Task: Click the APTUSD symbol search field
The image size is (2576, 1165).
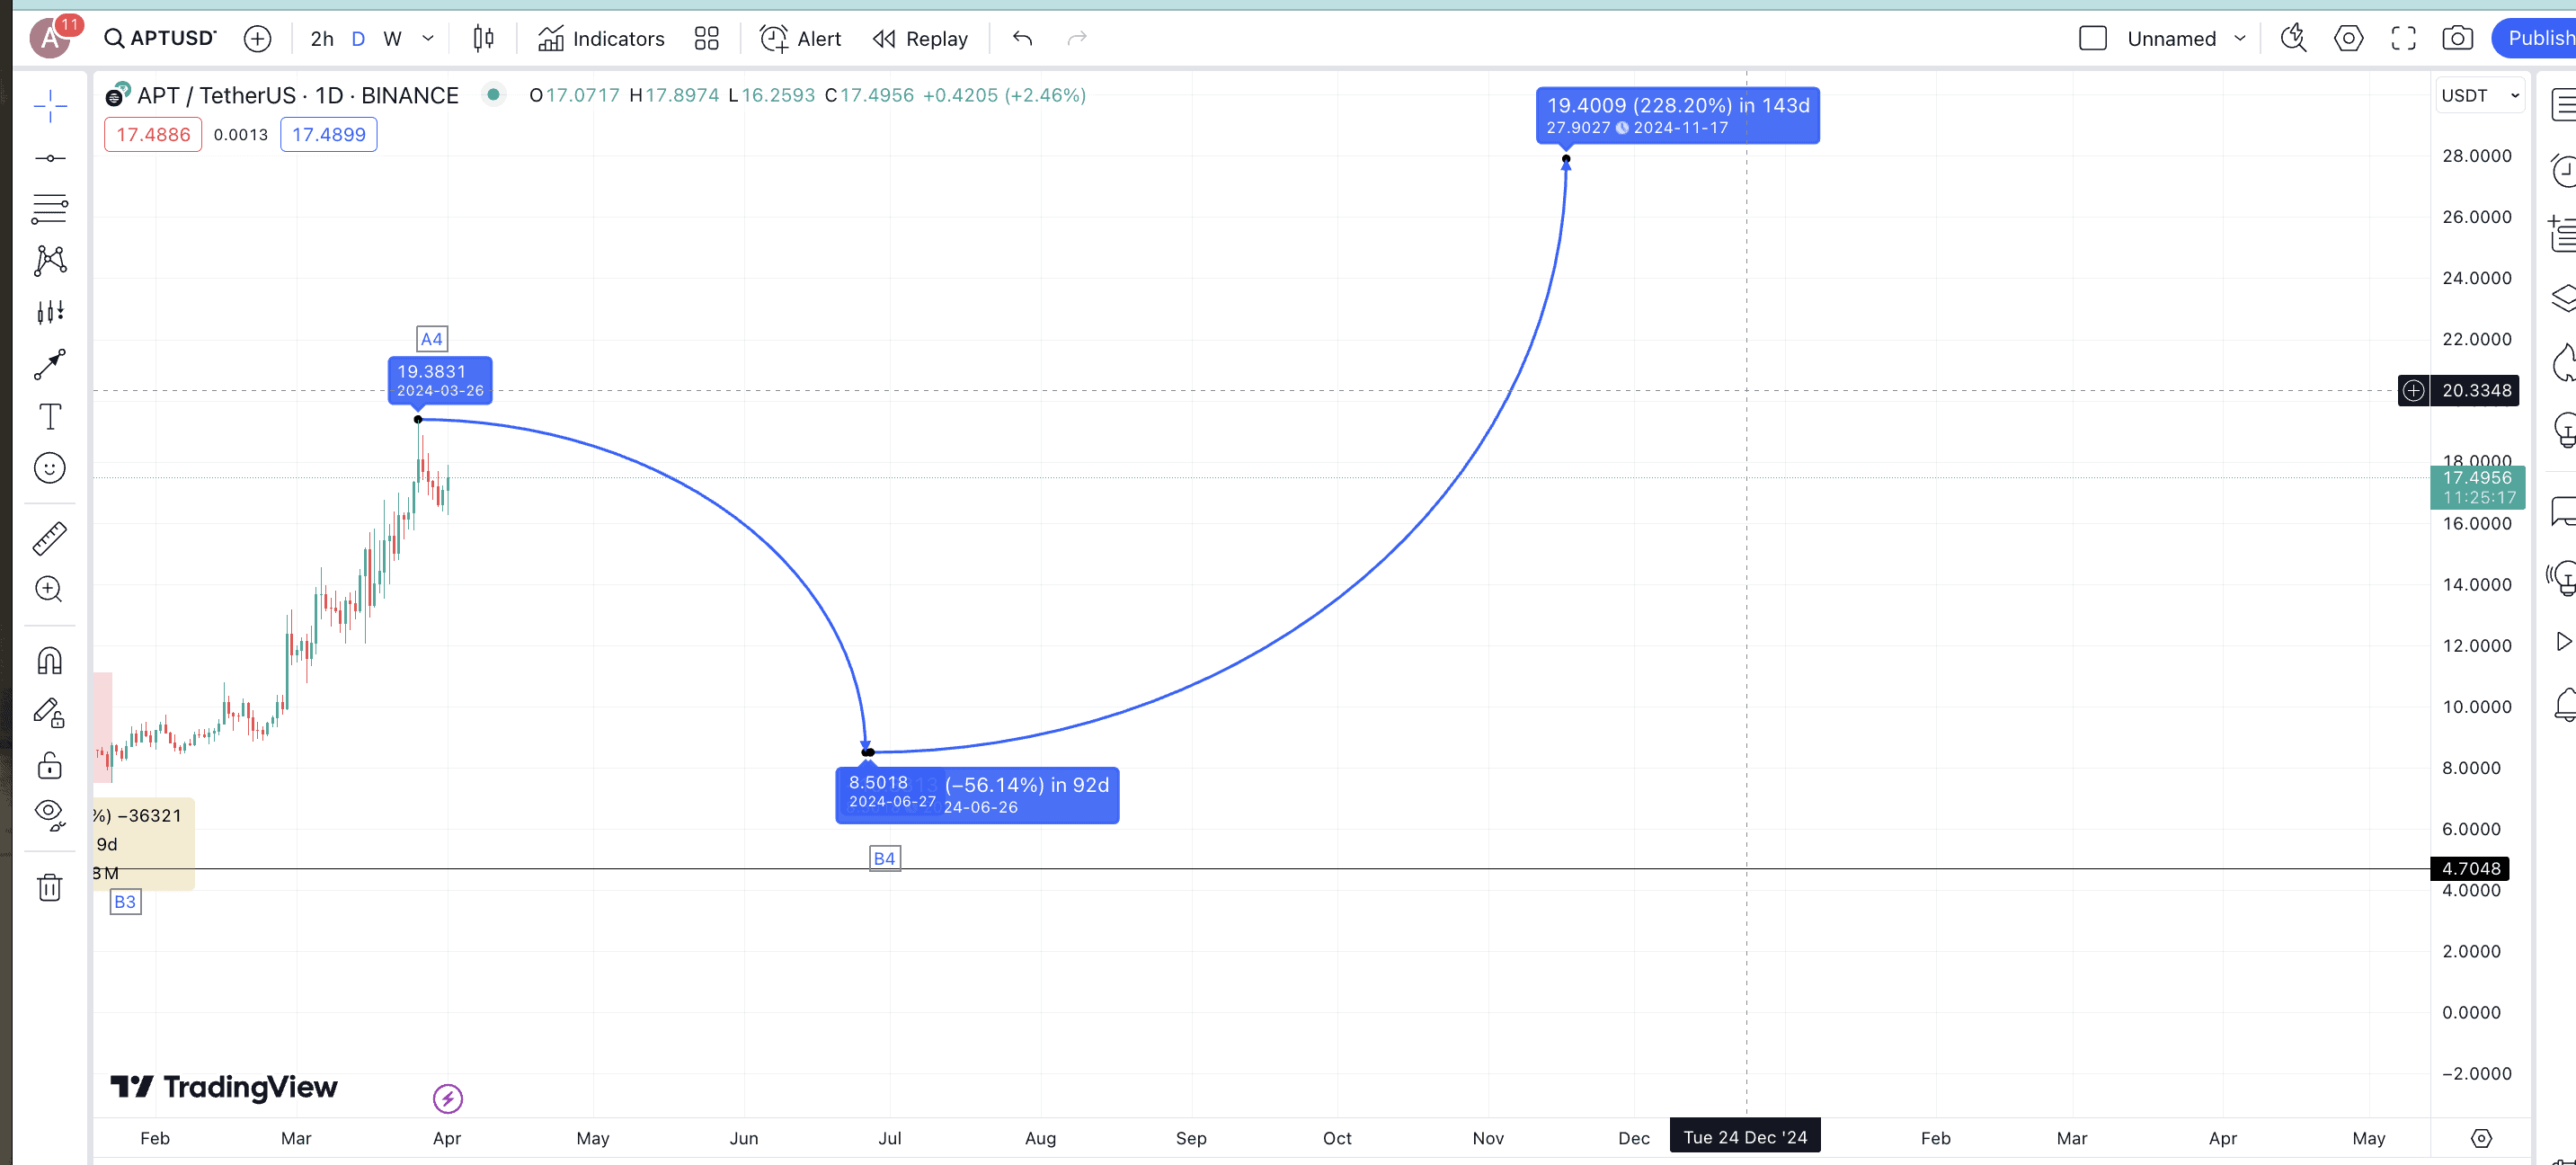Action: [x=161, y=38]
